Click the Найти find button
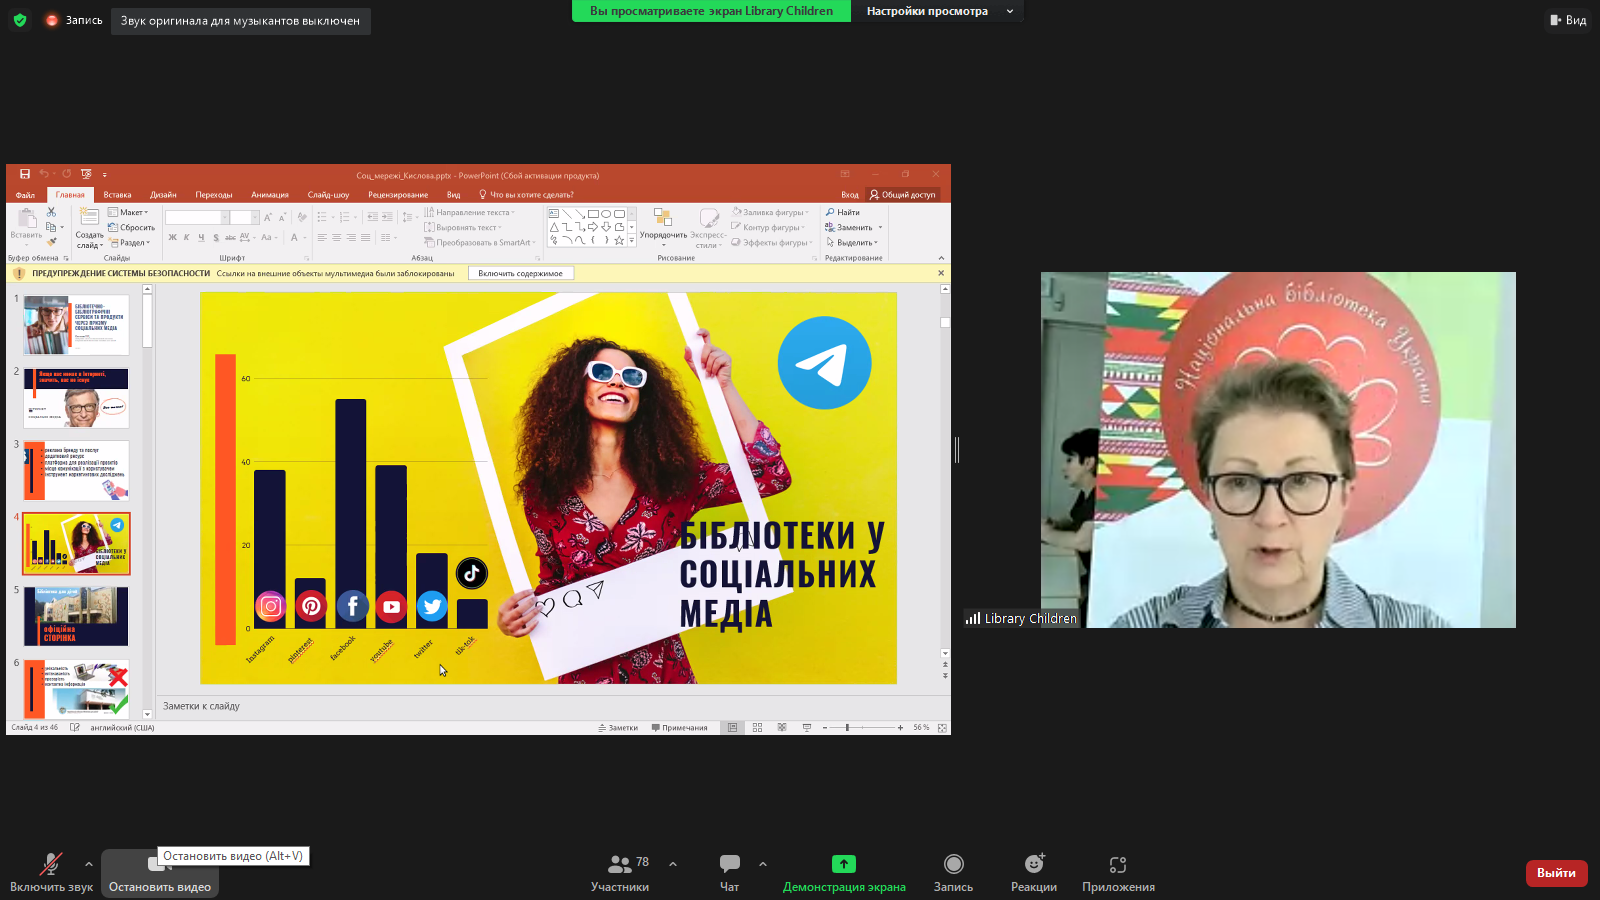1600x900 pixels. [x=842, y=212]
